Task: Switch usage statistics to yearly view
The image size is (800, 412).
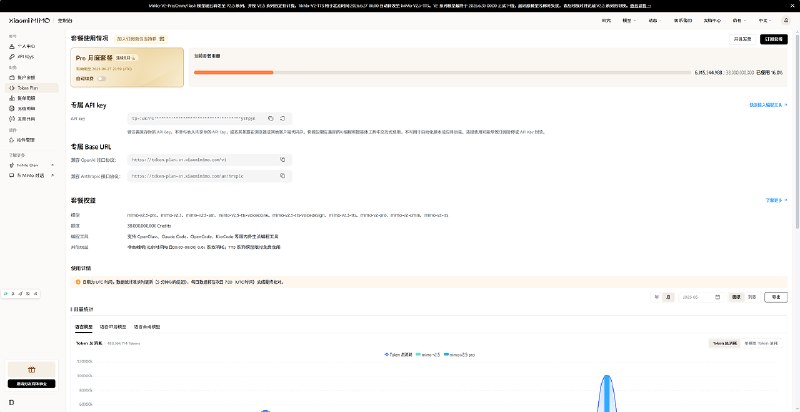Action: [656, 297]
